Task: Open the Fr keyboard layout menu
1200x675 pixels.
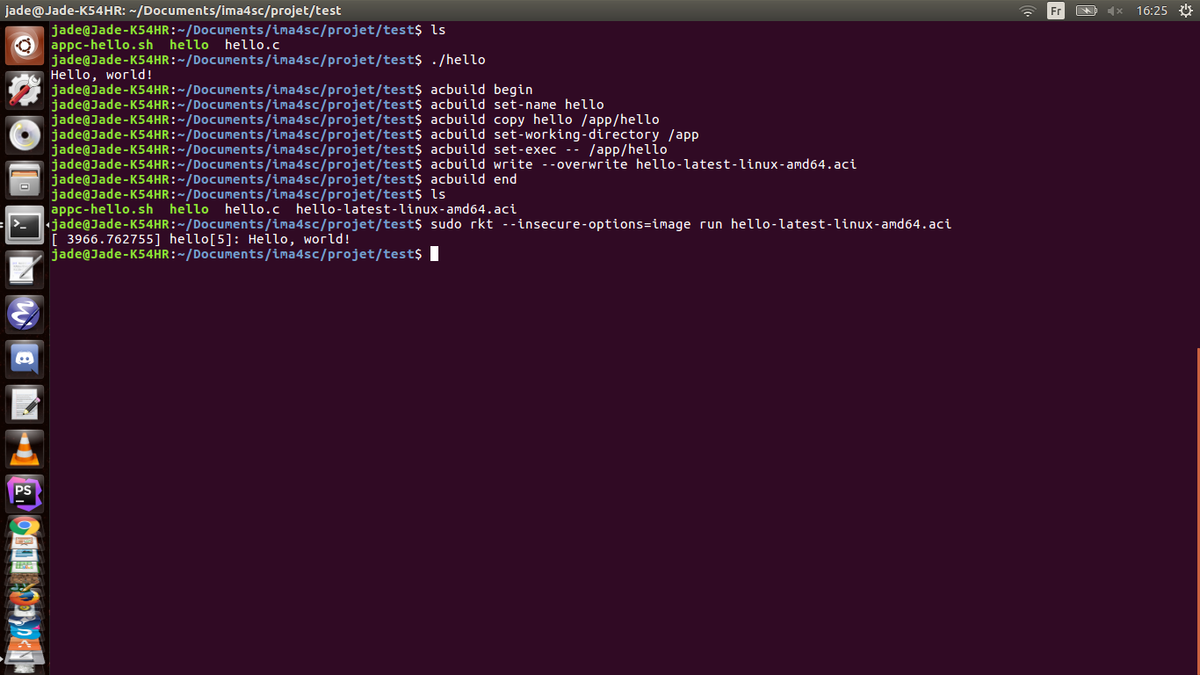Action: (1056, 11)
